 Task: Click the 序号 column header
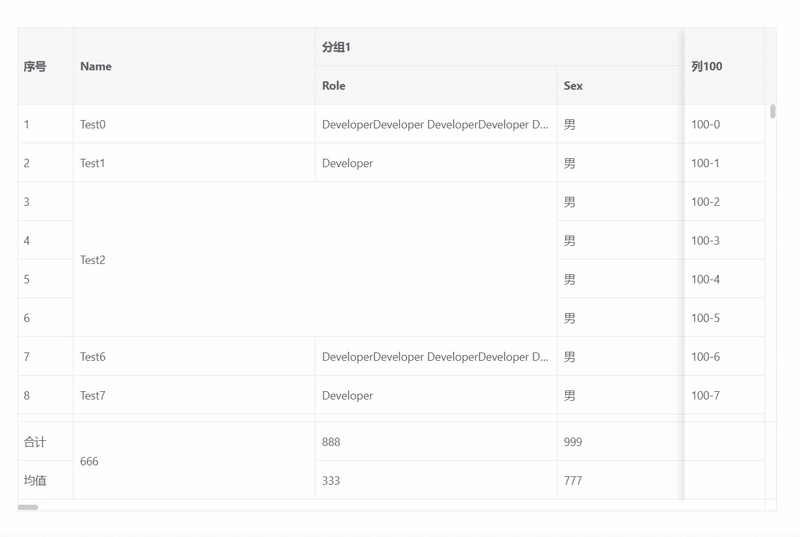click(45, 66)
